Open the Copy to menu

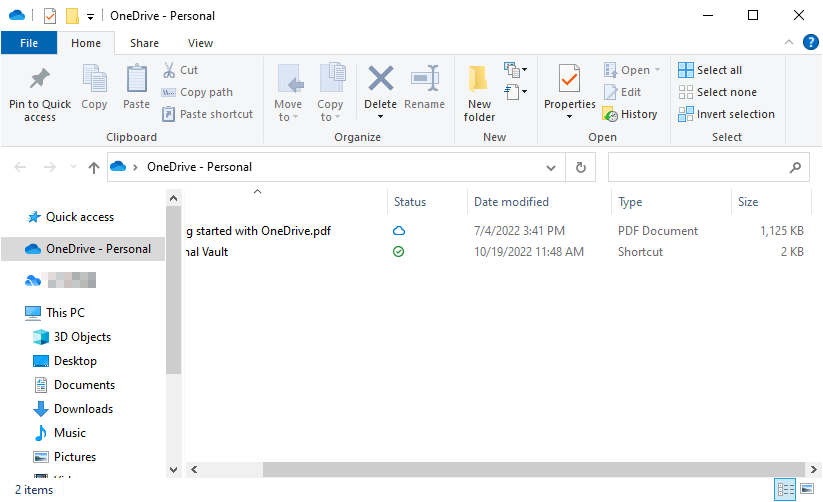click(x=330, y=93)
